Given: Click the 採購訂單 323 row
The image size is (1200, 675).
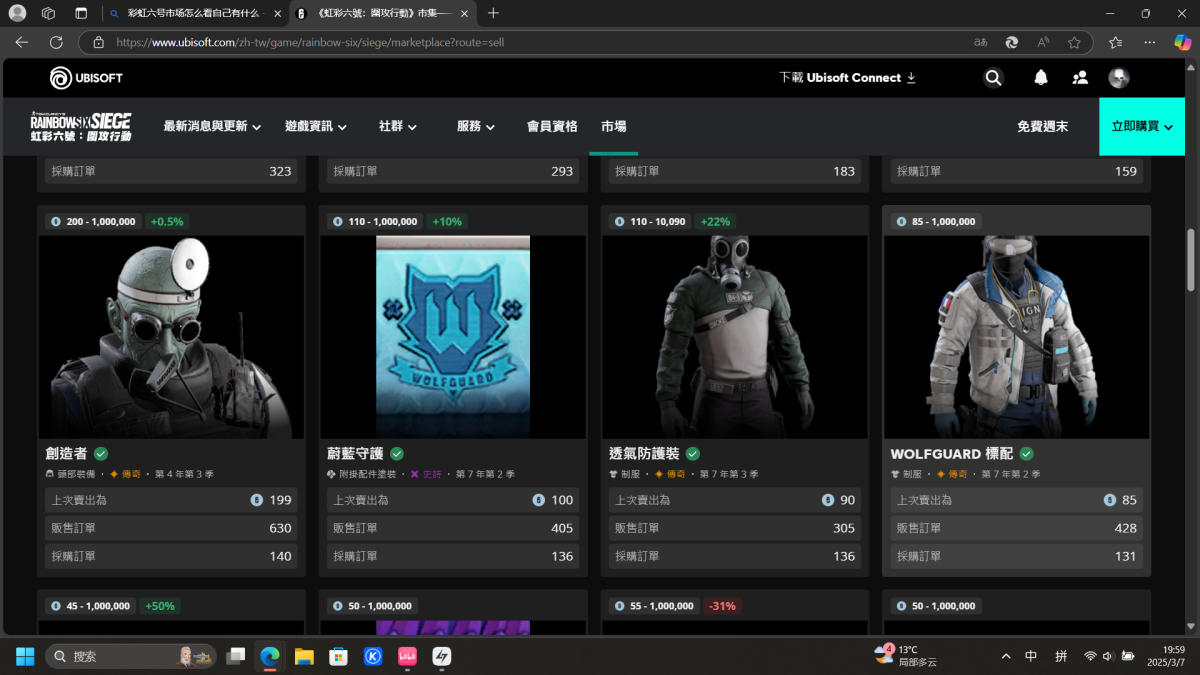Looking at the screenshot, I should (x=171, y=171).
